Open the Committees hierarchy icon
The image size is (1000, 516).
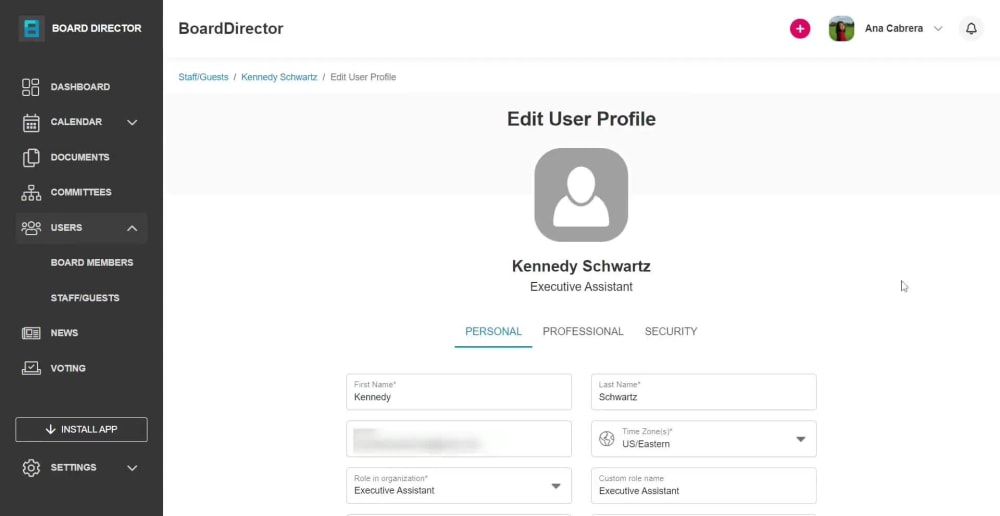tap(31, 193)
